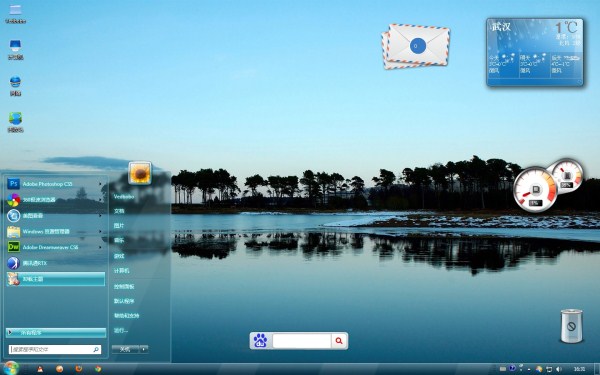Click the Shut down button
600x375 pixels.
pos(126,349)
